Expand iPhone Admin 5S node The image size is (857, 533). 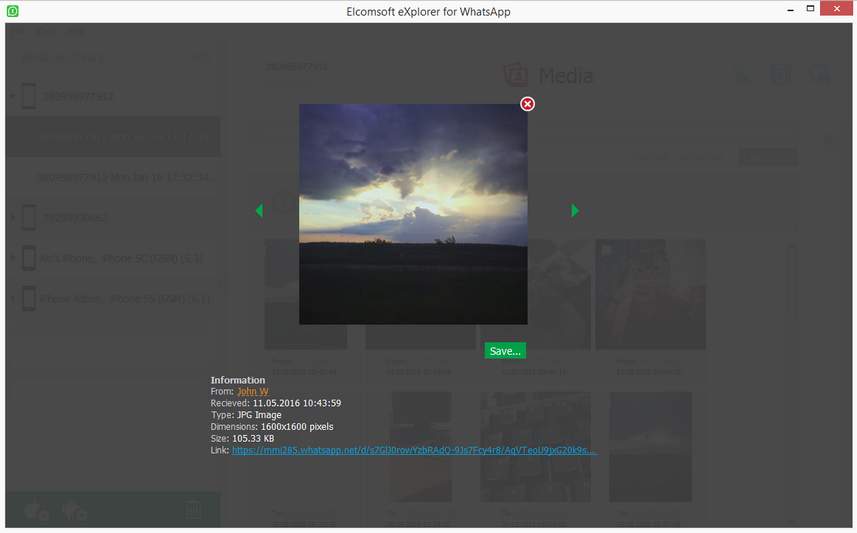(13, 298)
